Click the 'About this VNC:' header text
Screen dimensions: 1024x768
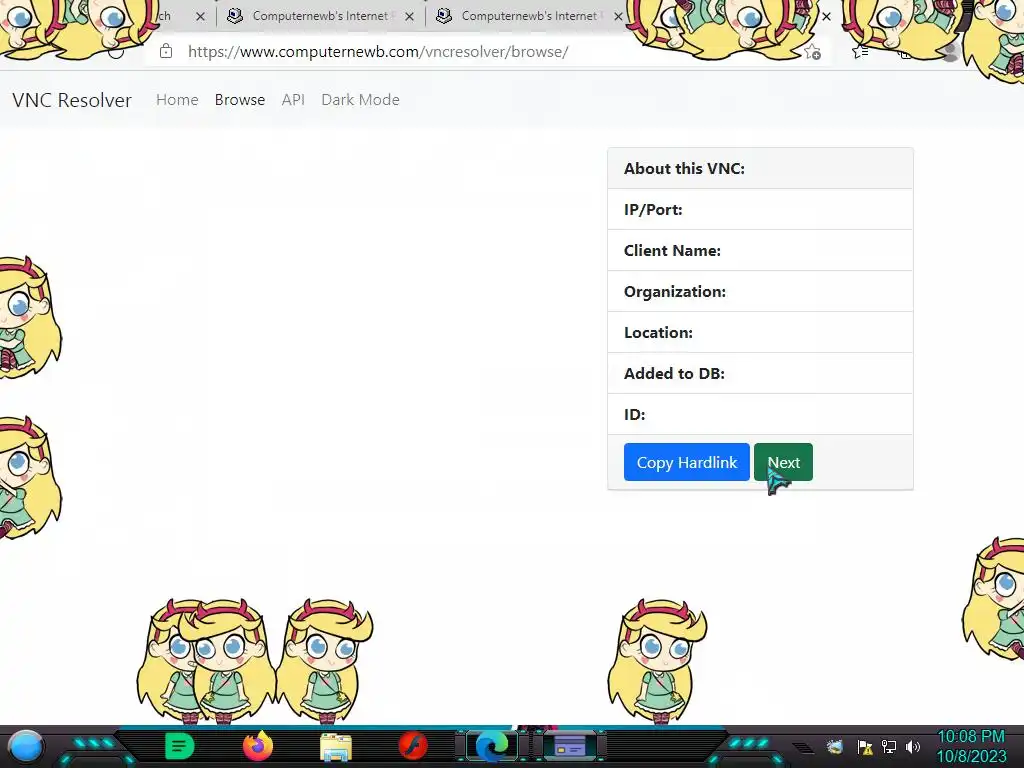click(x=684, y=168)
